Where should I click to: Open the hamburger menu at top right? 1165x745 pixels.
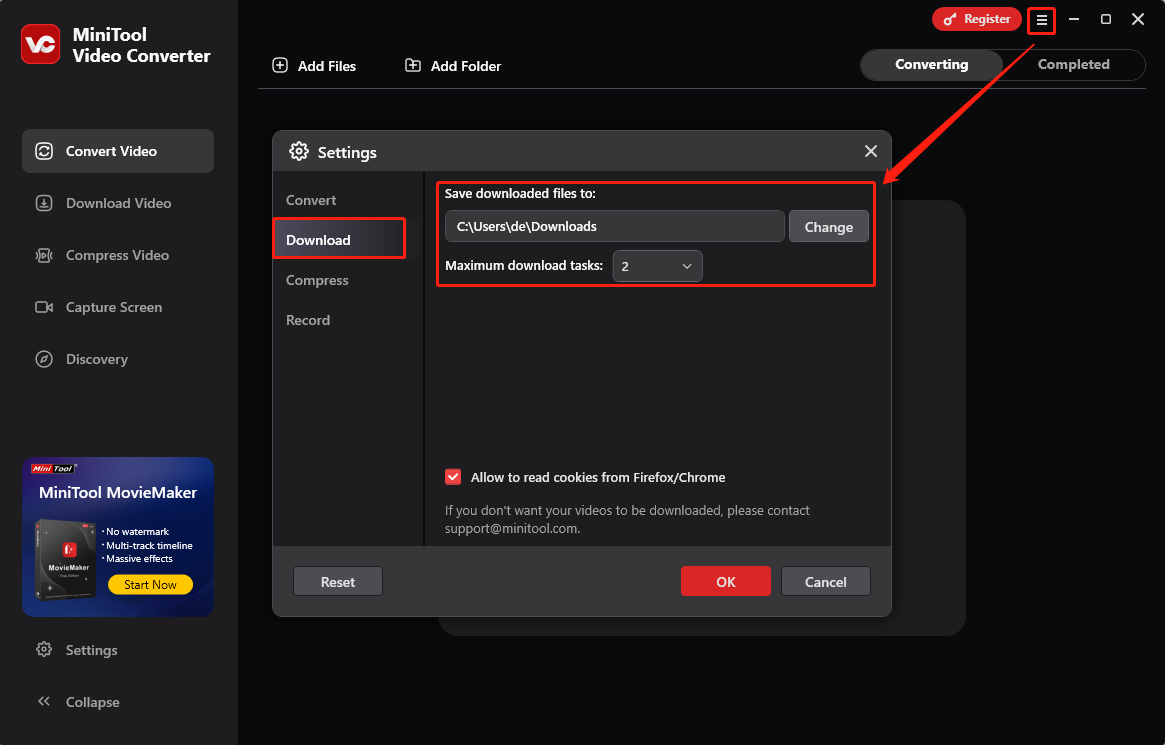tap(1042, 20)
